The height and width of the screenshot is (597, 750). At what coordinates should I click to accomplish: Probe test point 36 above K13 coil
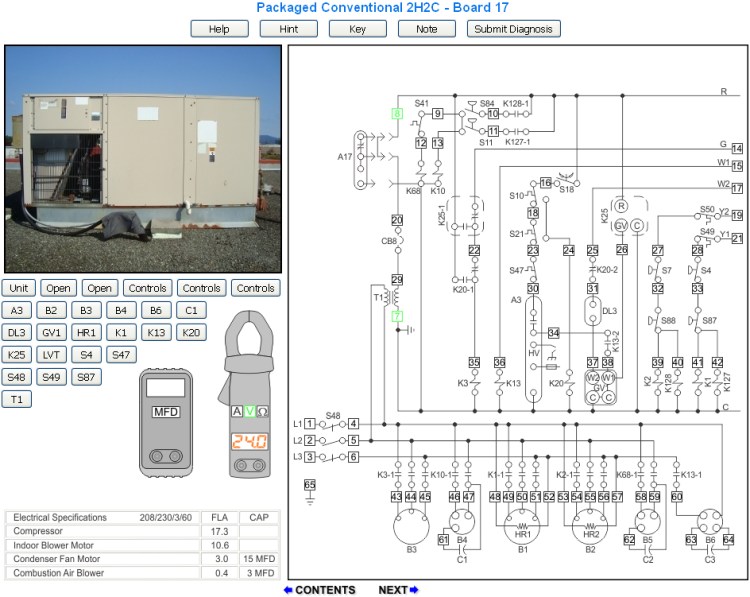point(499,363)
